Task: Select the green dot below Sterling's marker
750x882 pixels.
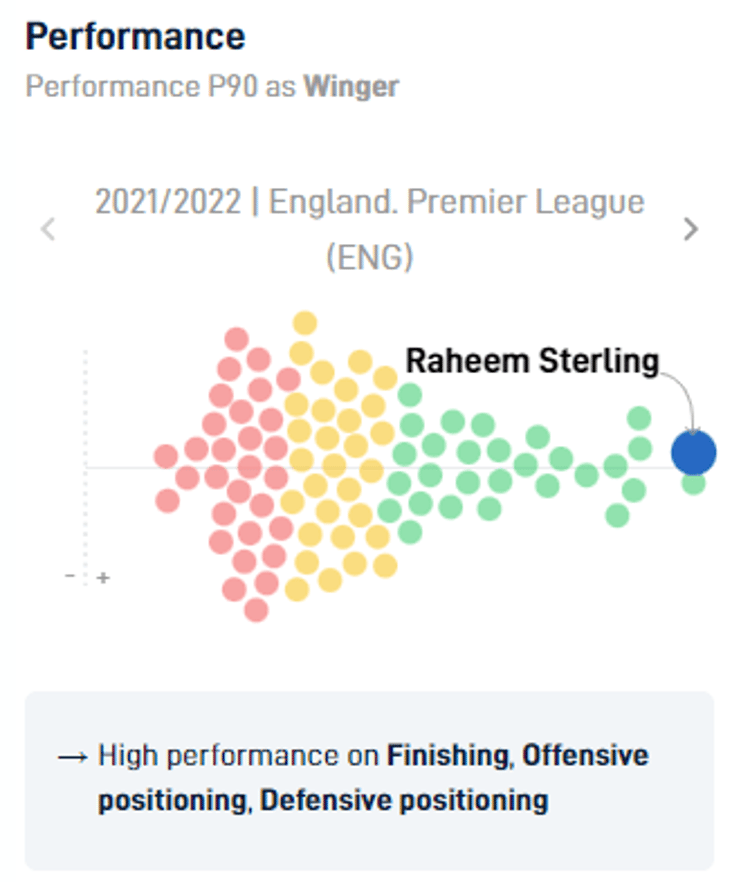Action: [694, 487]
